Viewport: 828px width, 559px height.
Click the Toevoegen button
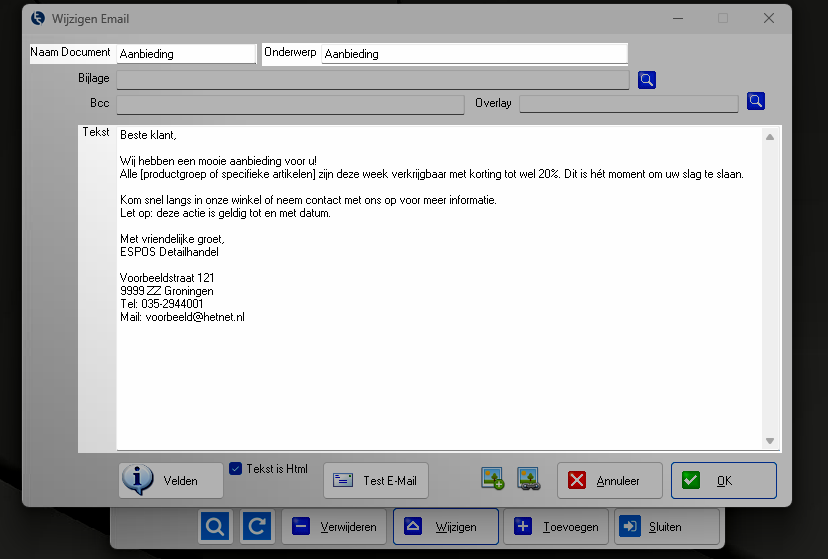tap(555, 526)
